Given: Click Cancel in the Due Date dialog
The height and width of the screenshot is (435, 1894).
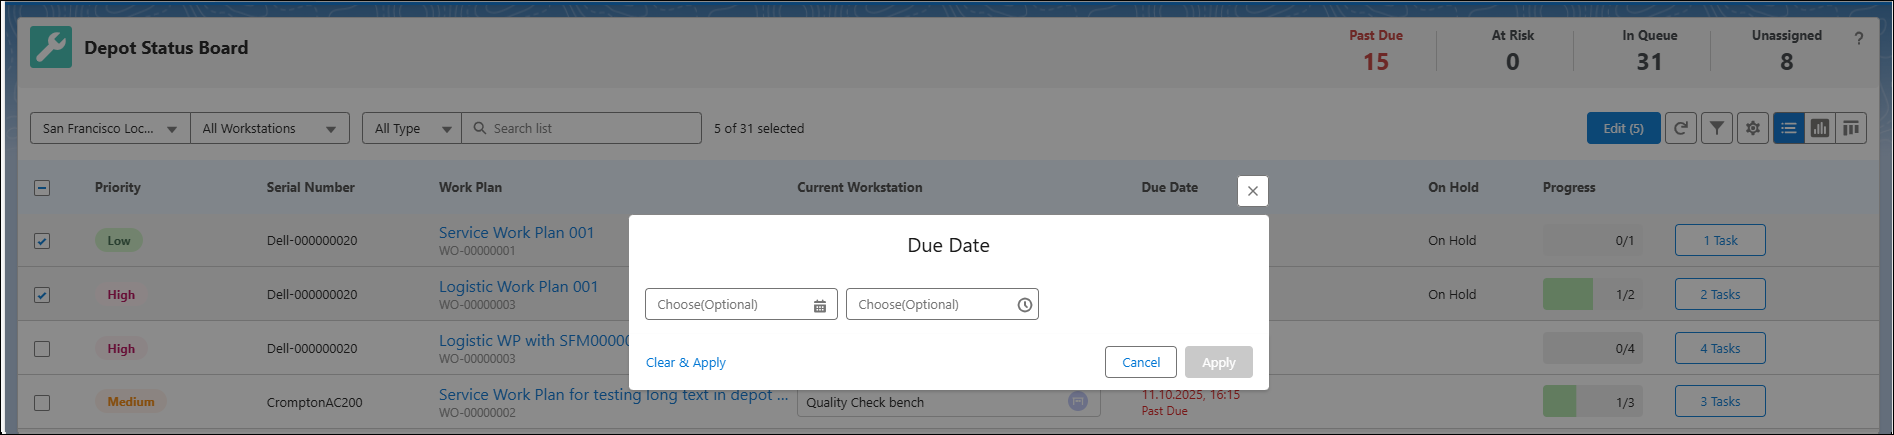Looking at the screenshot, I should pyautogui.click(x=1141, y=362).
